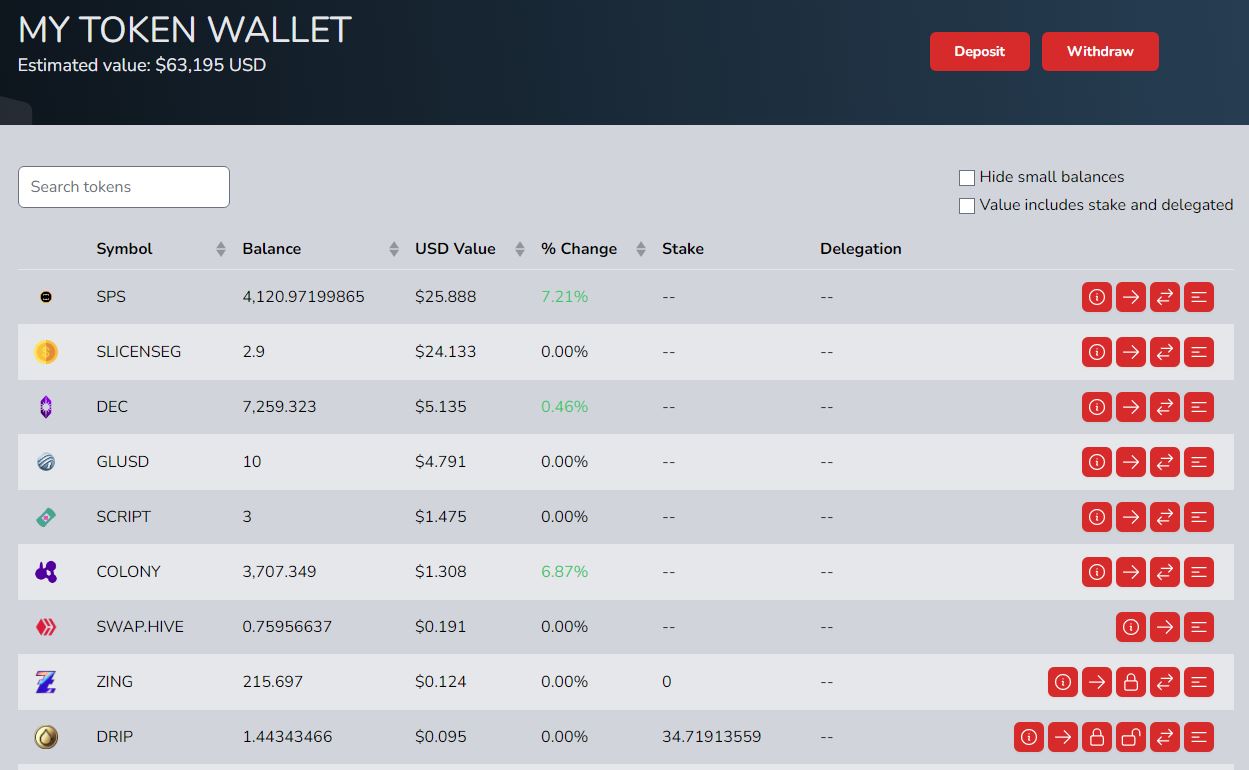Enable Hide small balances checkbox

coord(967,178)
